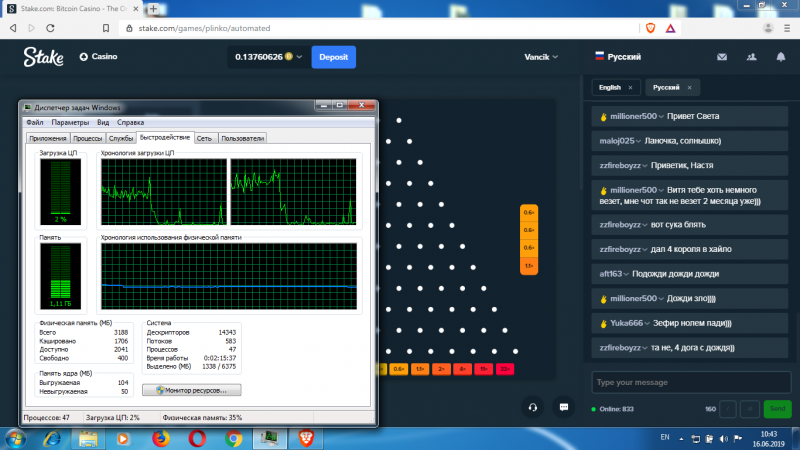Click Brave rewards triangle icon
Image resolution: width=800 pixels, height=450 pixels.
tap(670, 28)
